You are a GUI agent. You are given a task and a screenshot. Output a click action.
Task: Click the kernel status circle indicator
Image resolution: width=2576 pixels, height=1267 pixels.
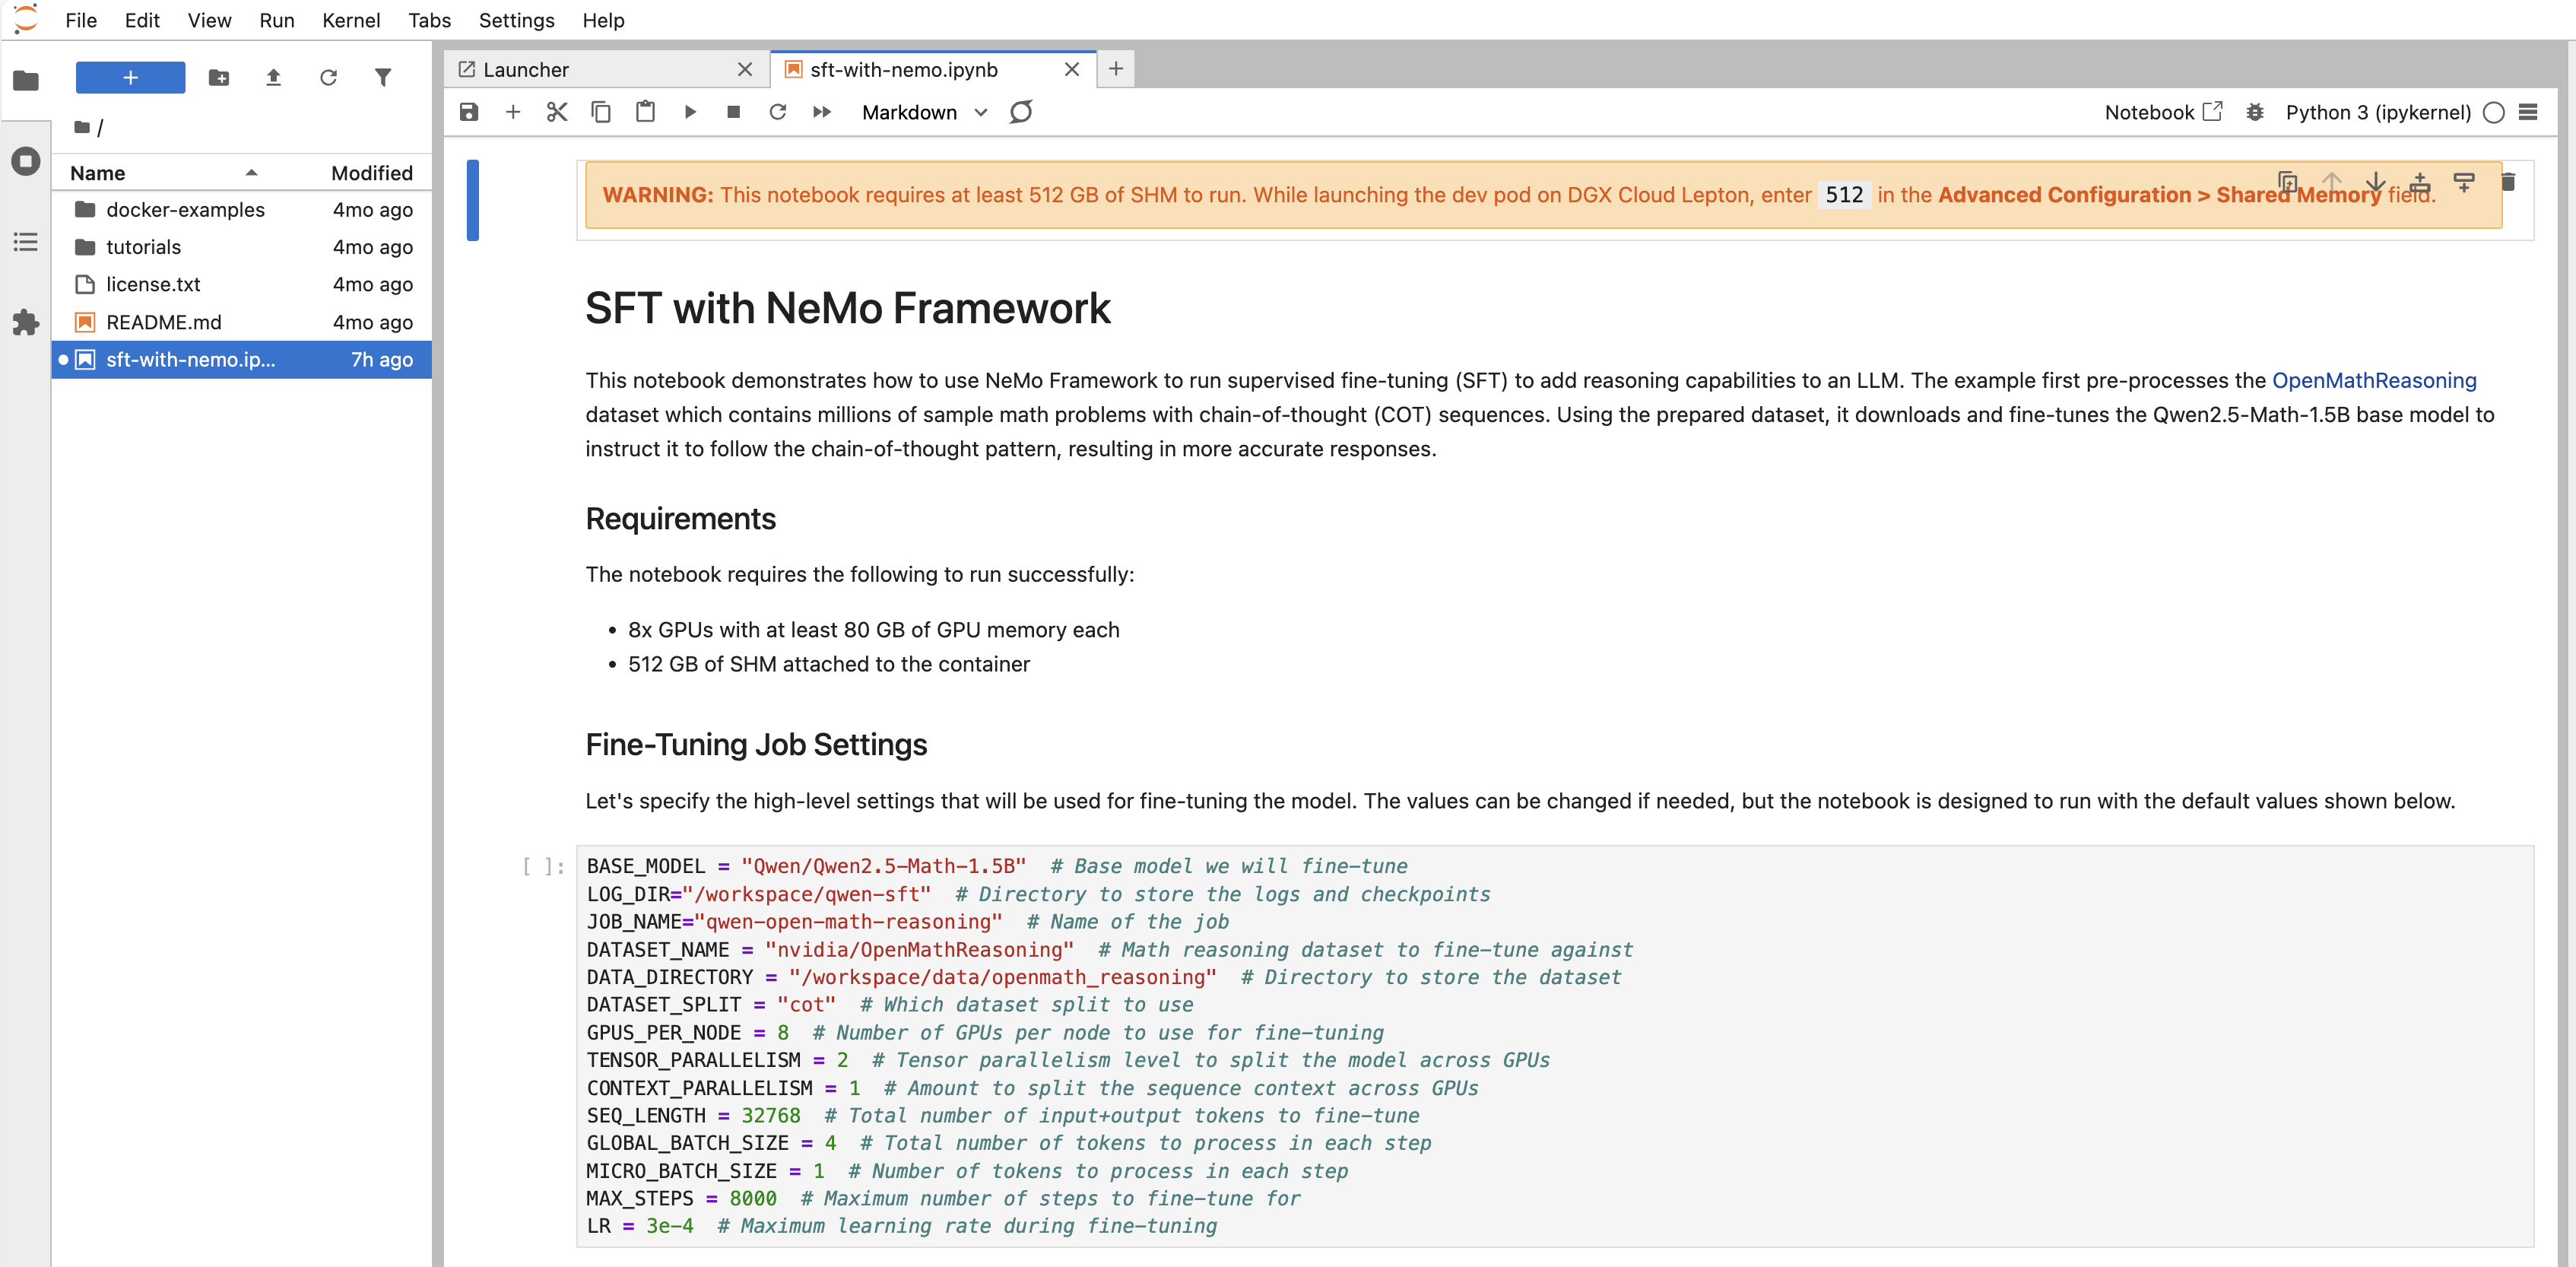point(2493,112)
